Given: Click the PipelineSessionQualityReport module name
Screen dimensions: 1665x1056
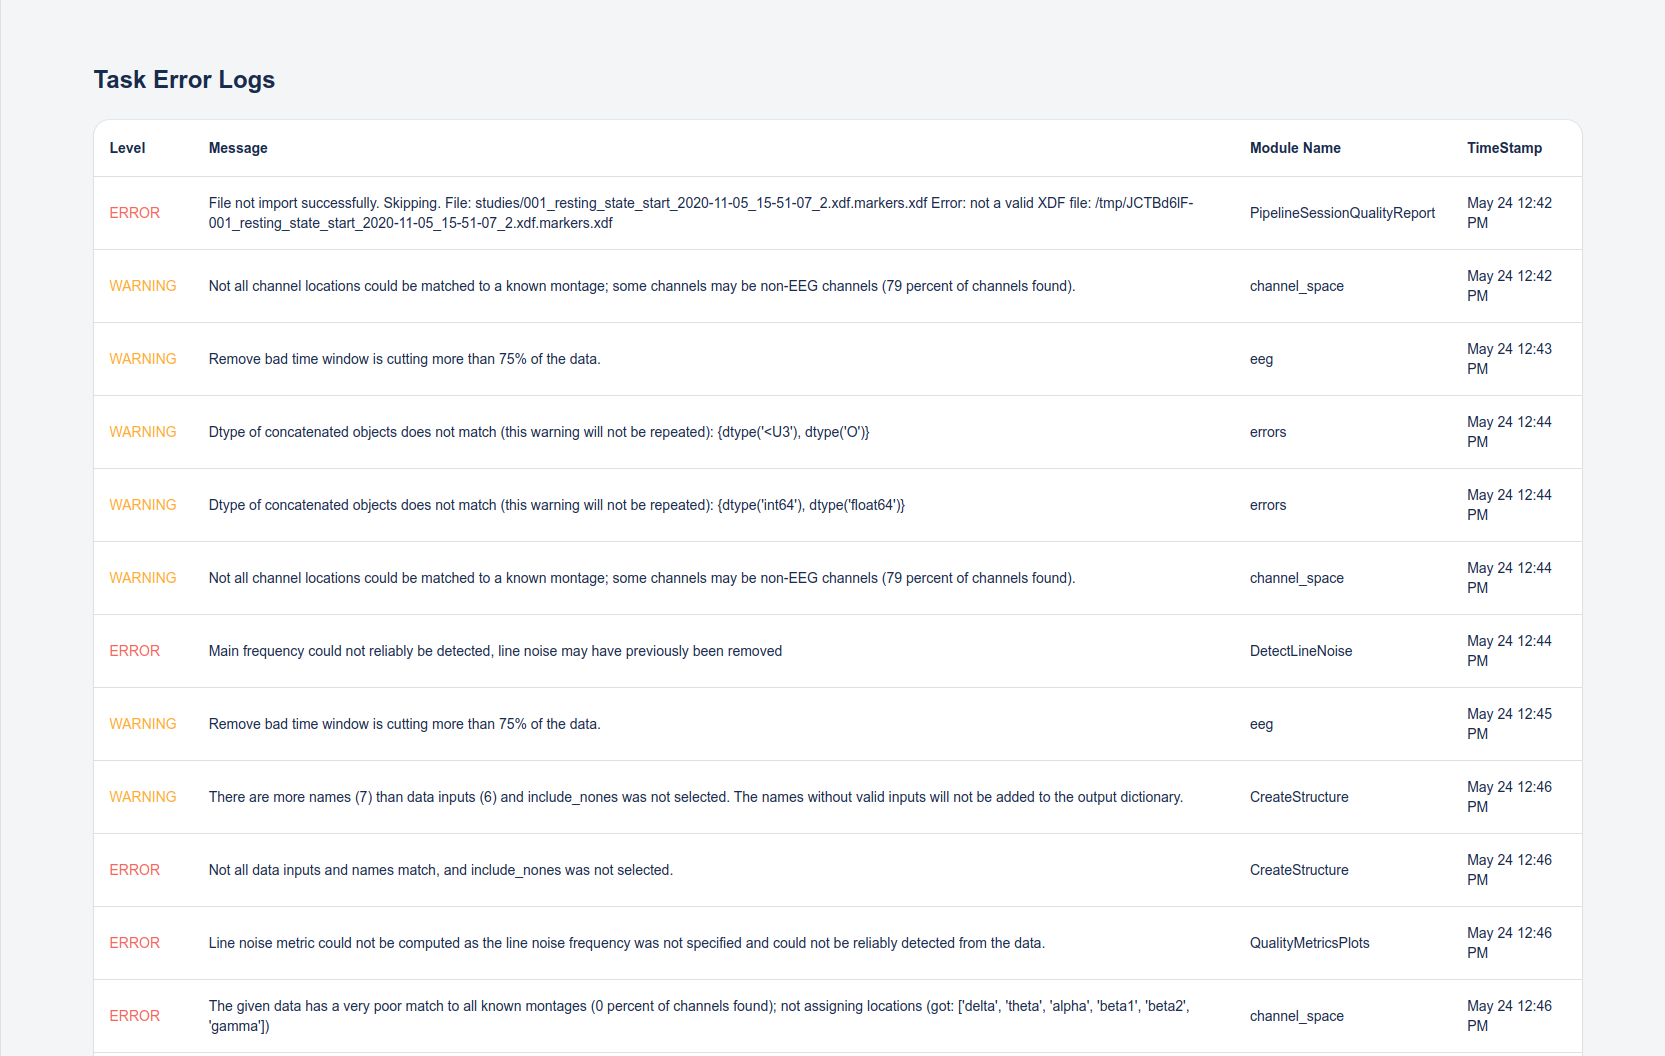Looking at the screenshot, I should (1342, 213).
